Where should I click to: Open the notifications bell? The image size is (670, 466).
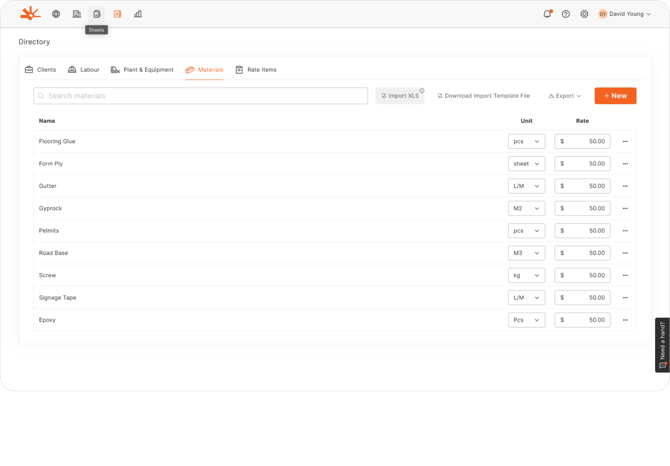pyautogui.click(x=547, y=14)
